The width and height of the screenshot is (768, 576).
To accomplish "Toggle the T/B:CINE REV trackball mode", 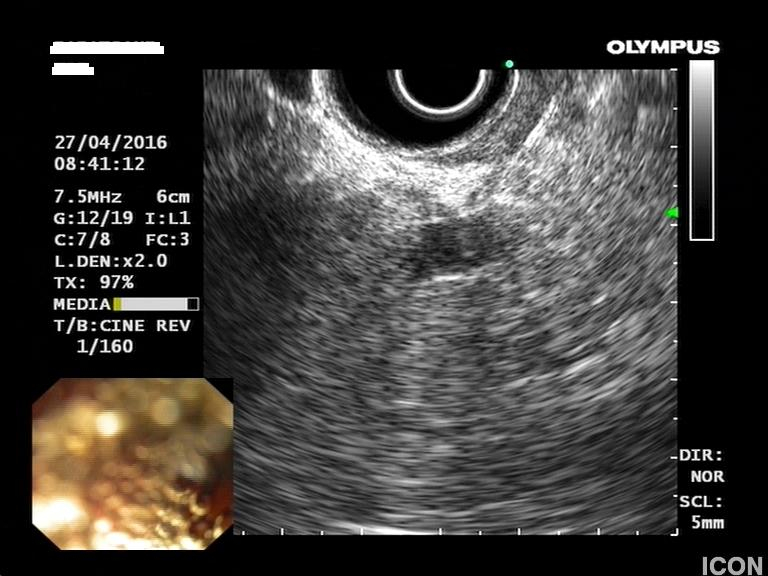I will (121, 326).
